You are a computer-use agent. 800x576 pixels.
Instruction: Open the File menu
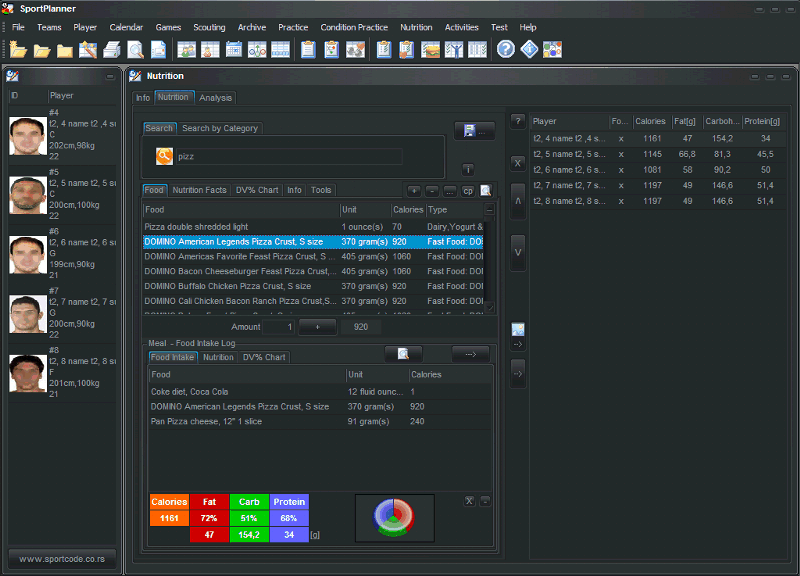coord(18,28)
